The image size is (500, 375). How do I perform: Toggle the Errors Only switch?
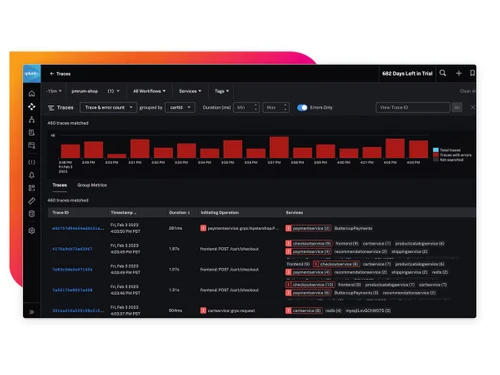click(x=302, y=108)
